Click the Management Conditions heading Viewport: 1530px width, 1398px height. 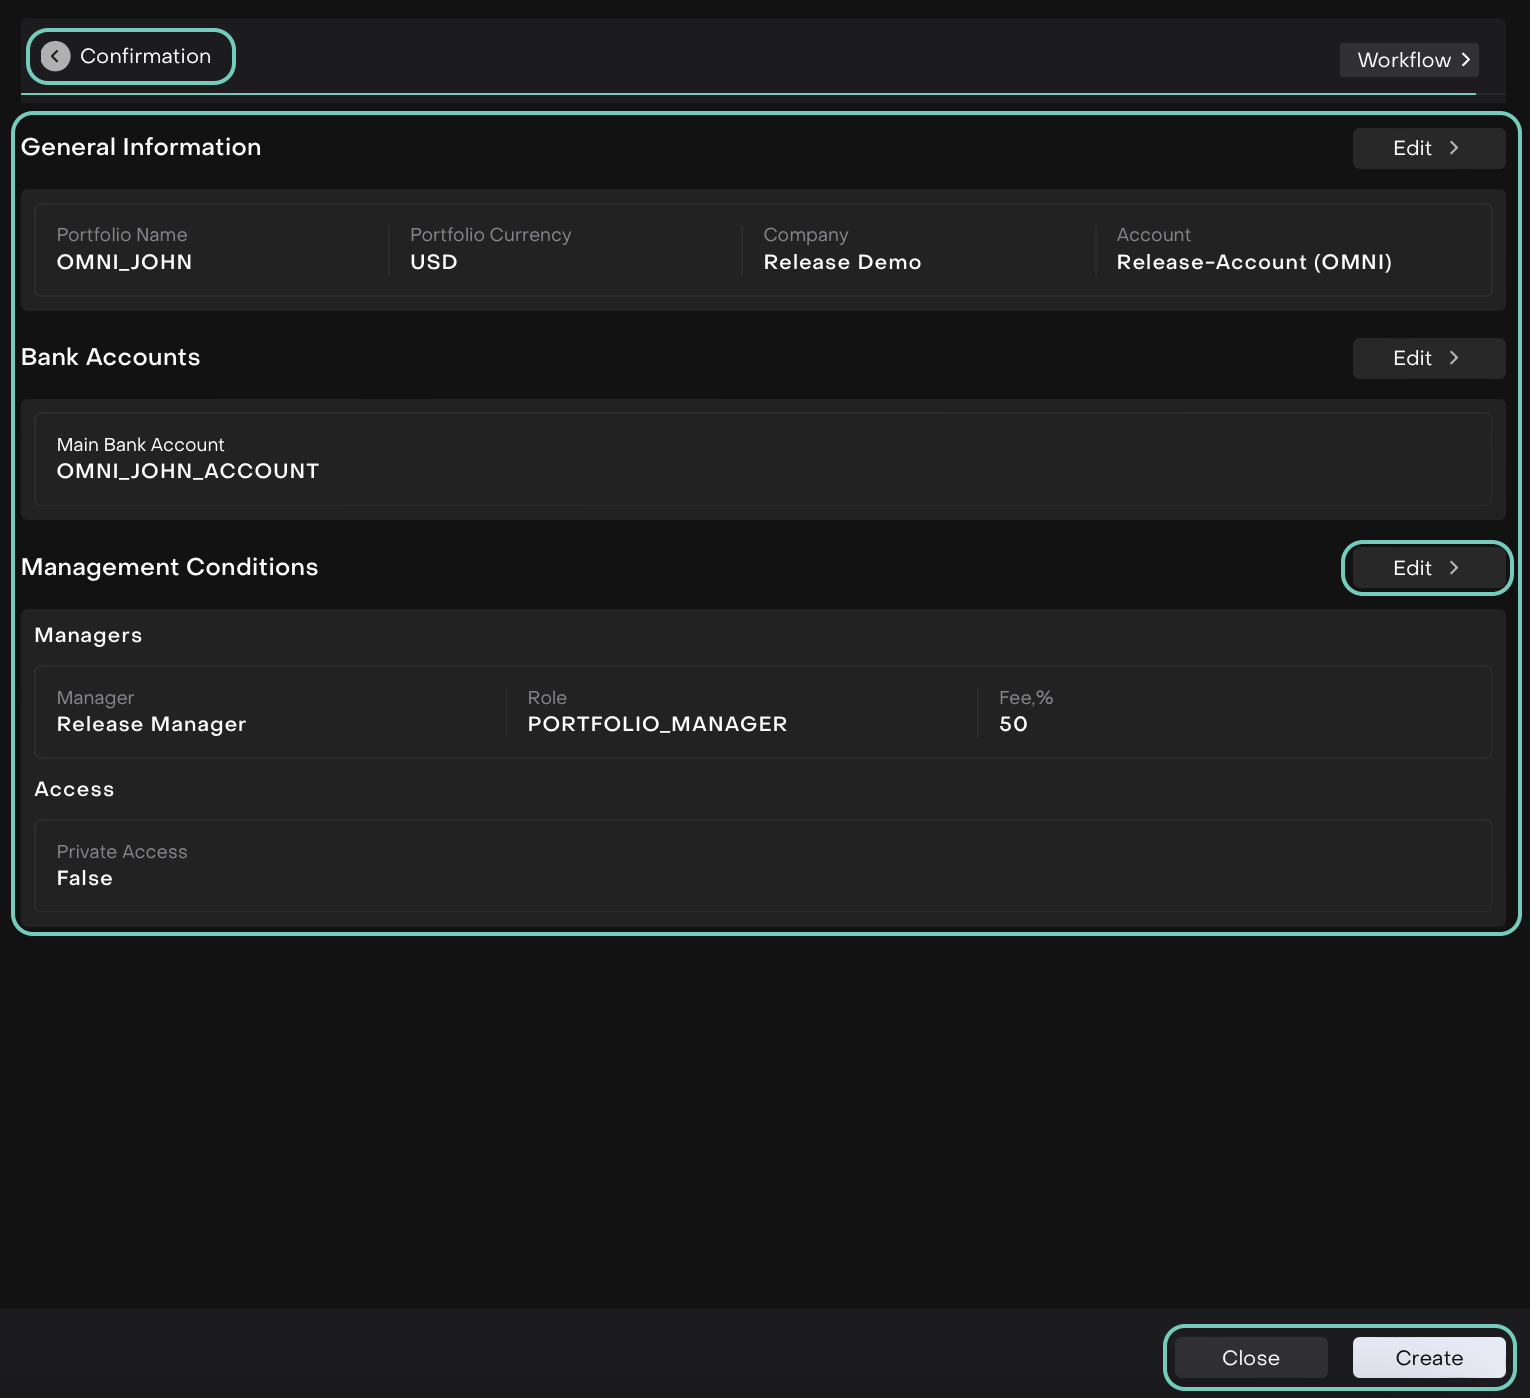pos(169,567)
